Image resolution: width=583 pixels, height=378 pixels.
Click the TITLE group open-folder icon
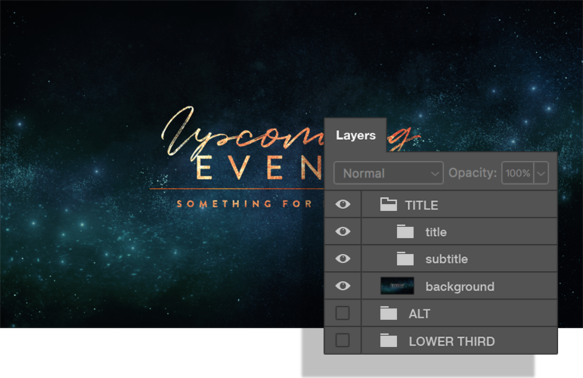(388, 204)
